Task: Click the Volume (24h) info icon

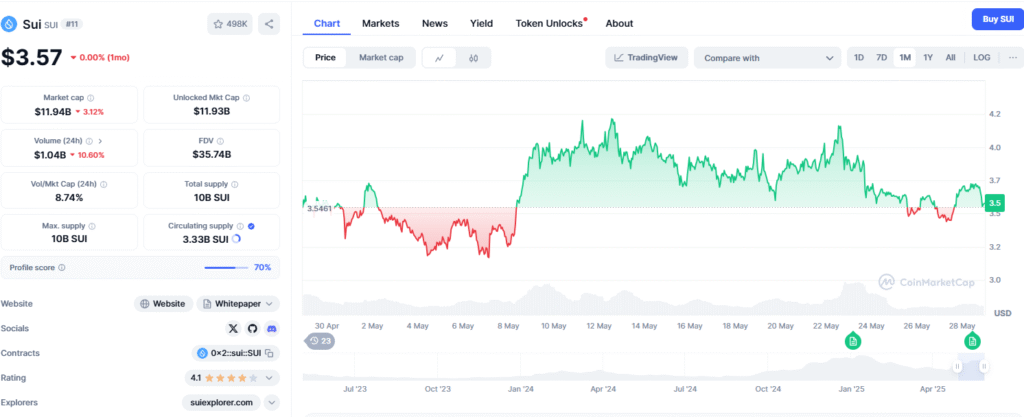Action: coord(89,141)
